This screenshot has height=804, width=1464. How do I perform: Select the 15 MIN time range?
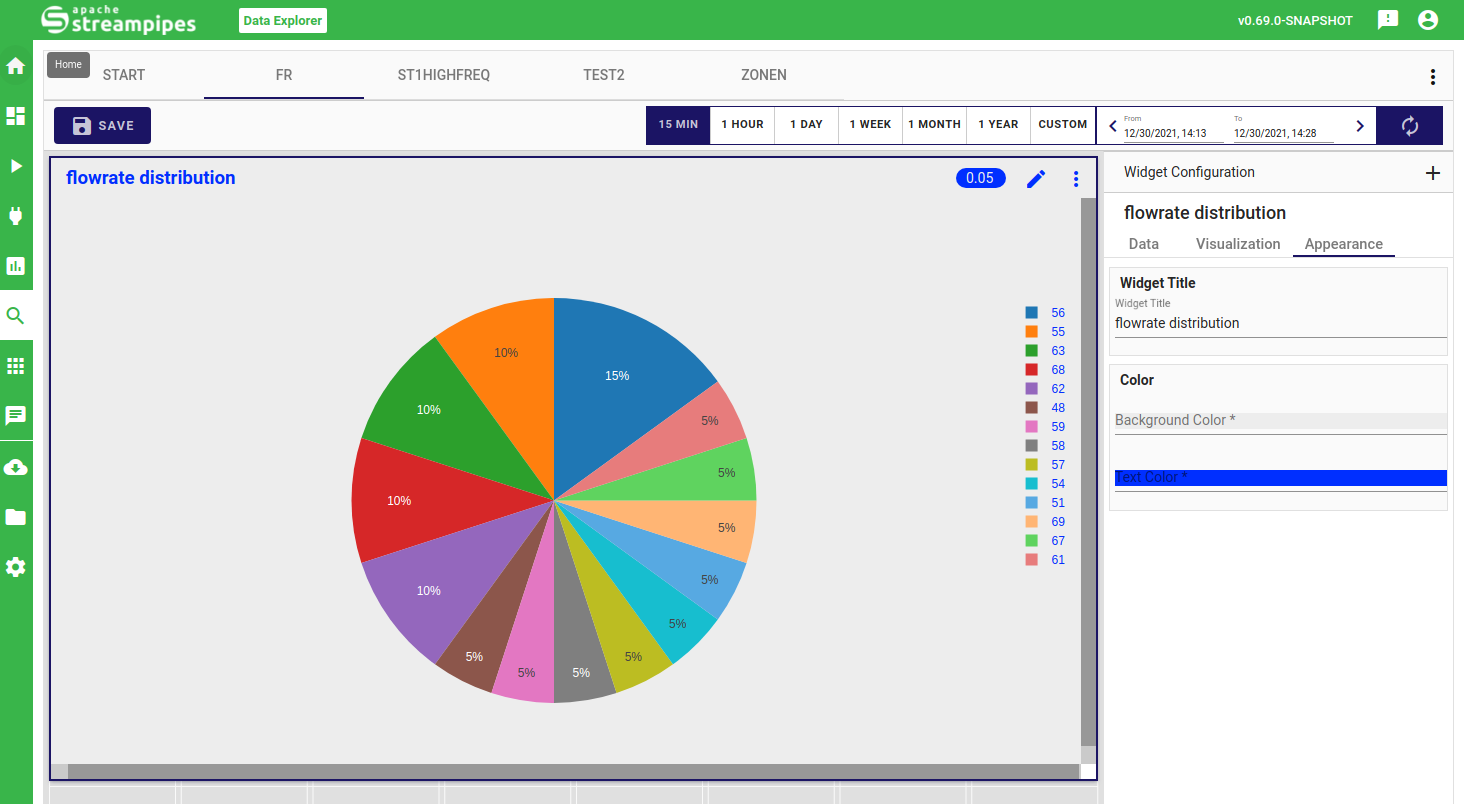click(x=678, y=125)
